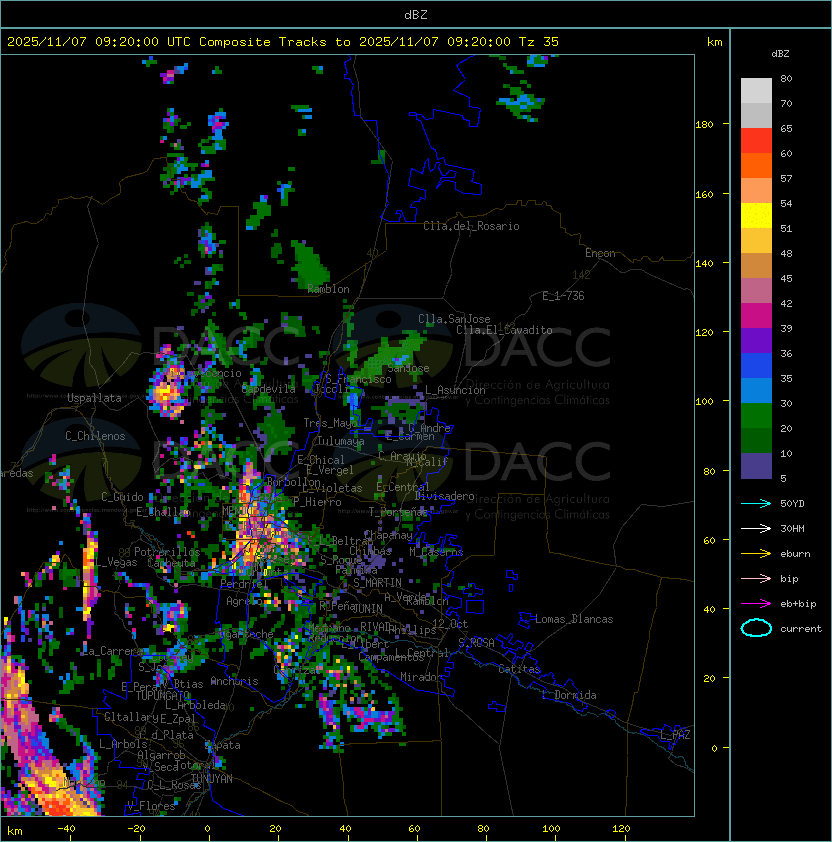Viewport: 832px width, 842px height.
Task: Click the V_Flores map label
Action: 151,805
